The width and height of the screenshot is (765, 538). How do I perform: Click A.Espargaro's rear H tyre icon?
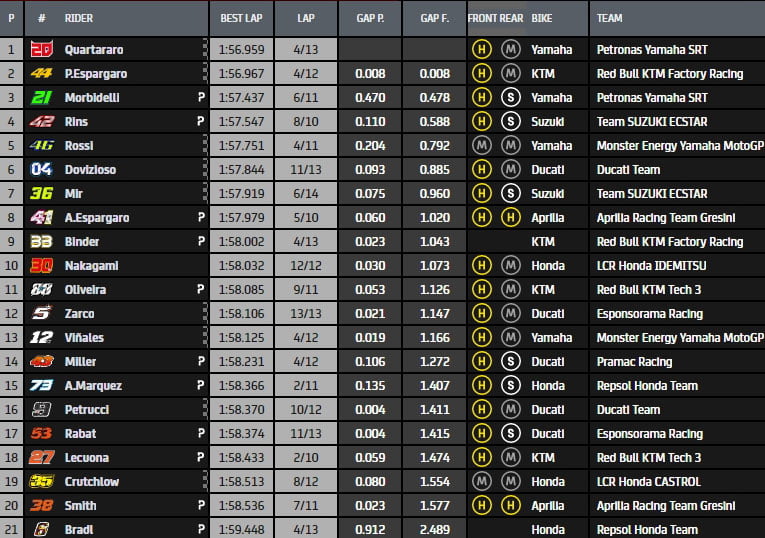point(510,217)
